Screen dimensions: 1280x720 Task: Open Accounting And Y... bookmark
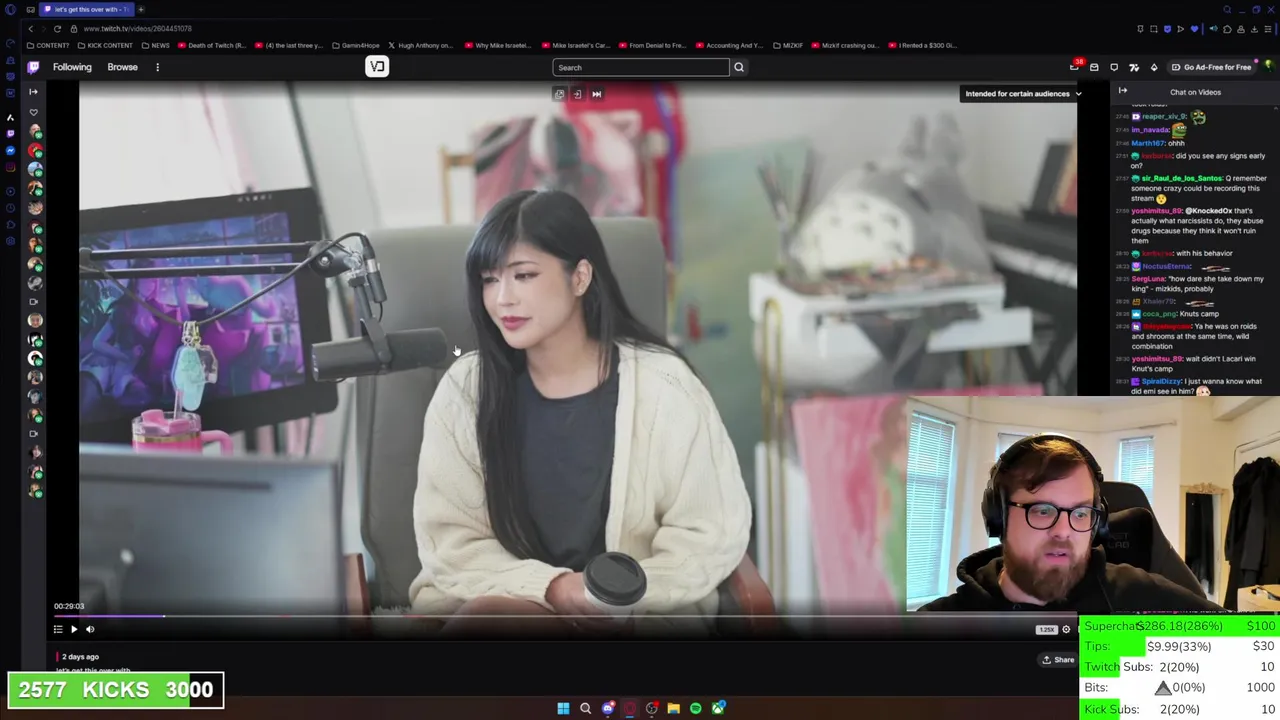click(x=730, y=45)
